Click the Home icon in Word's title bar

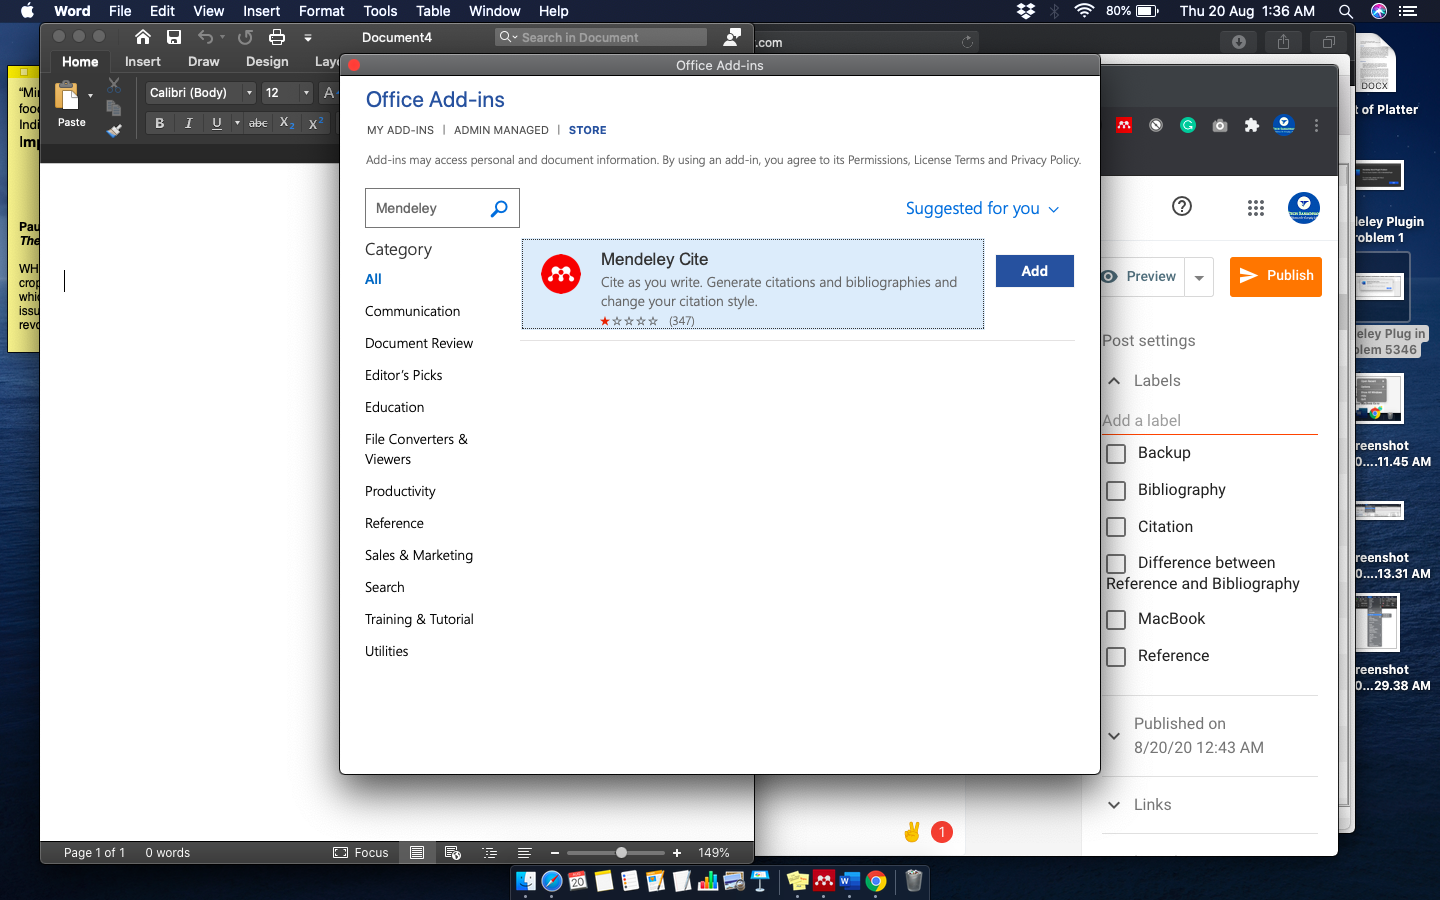pos(143,37)
